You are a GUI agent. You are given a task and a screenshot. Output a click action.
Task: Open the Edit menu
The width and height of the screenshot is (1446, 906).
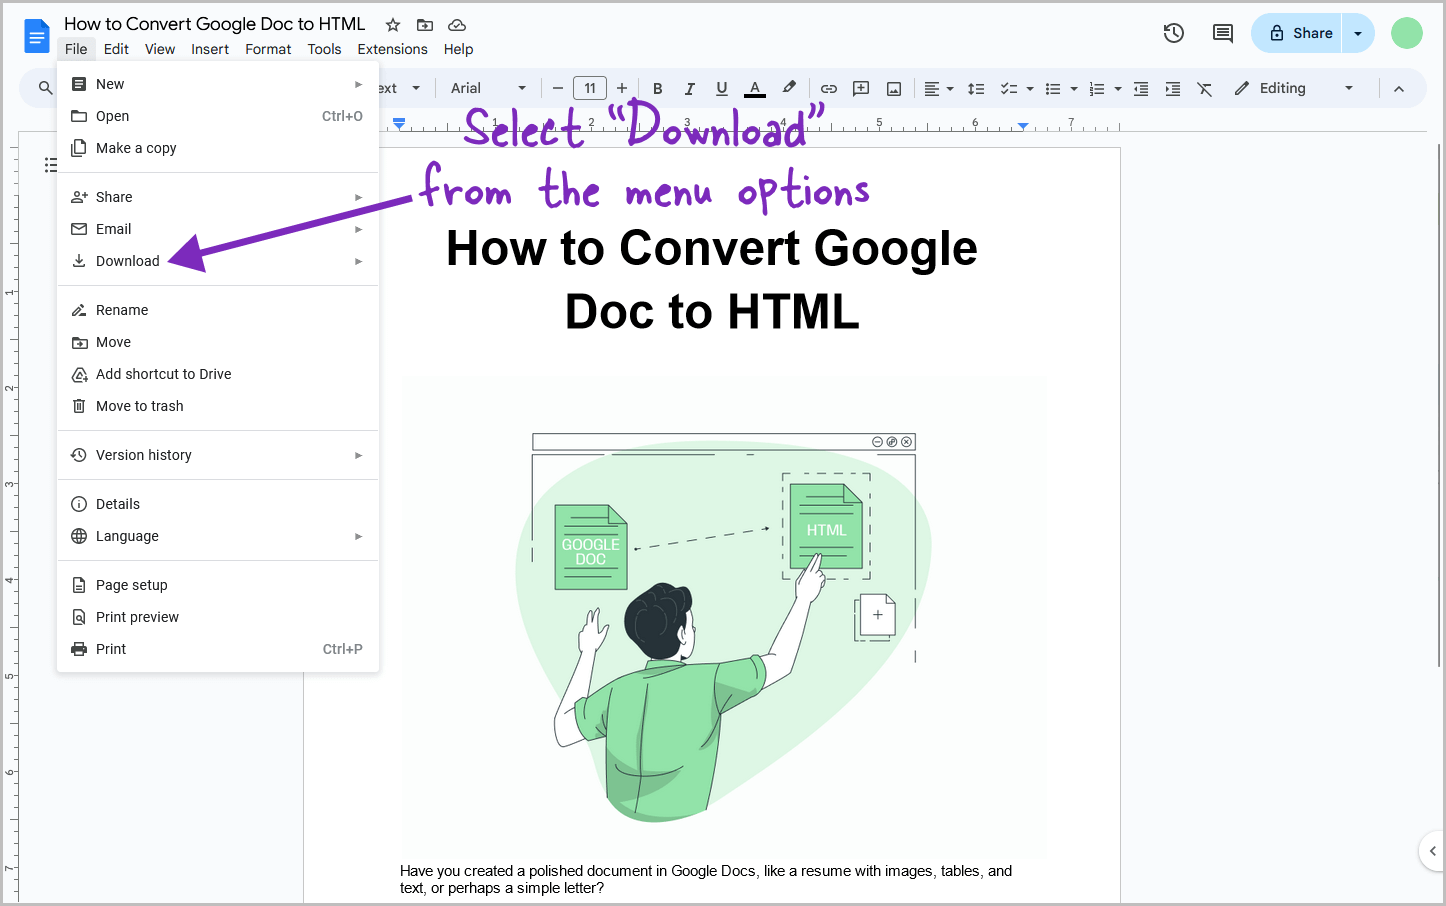tap(116, 49)
